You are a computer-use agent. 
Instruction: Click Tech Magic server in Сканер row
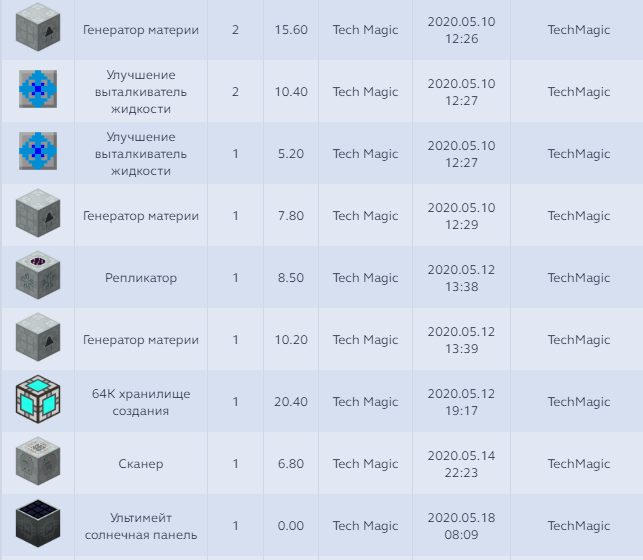365,464
